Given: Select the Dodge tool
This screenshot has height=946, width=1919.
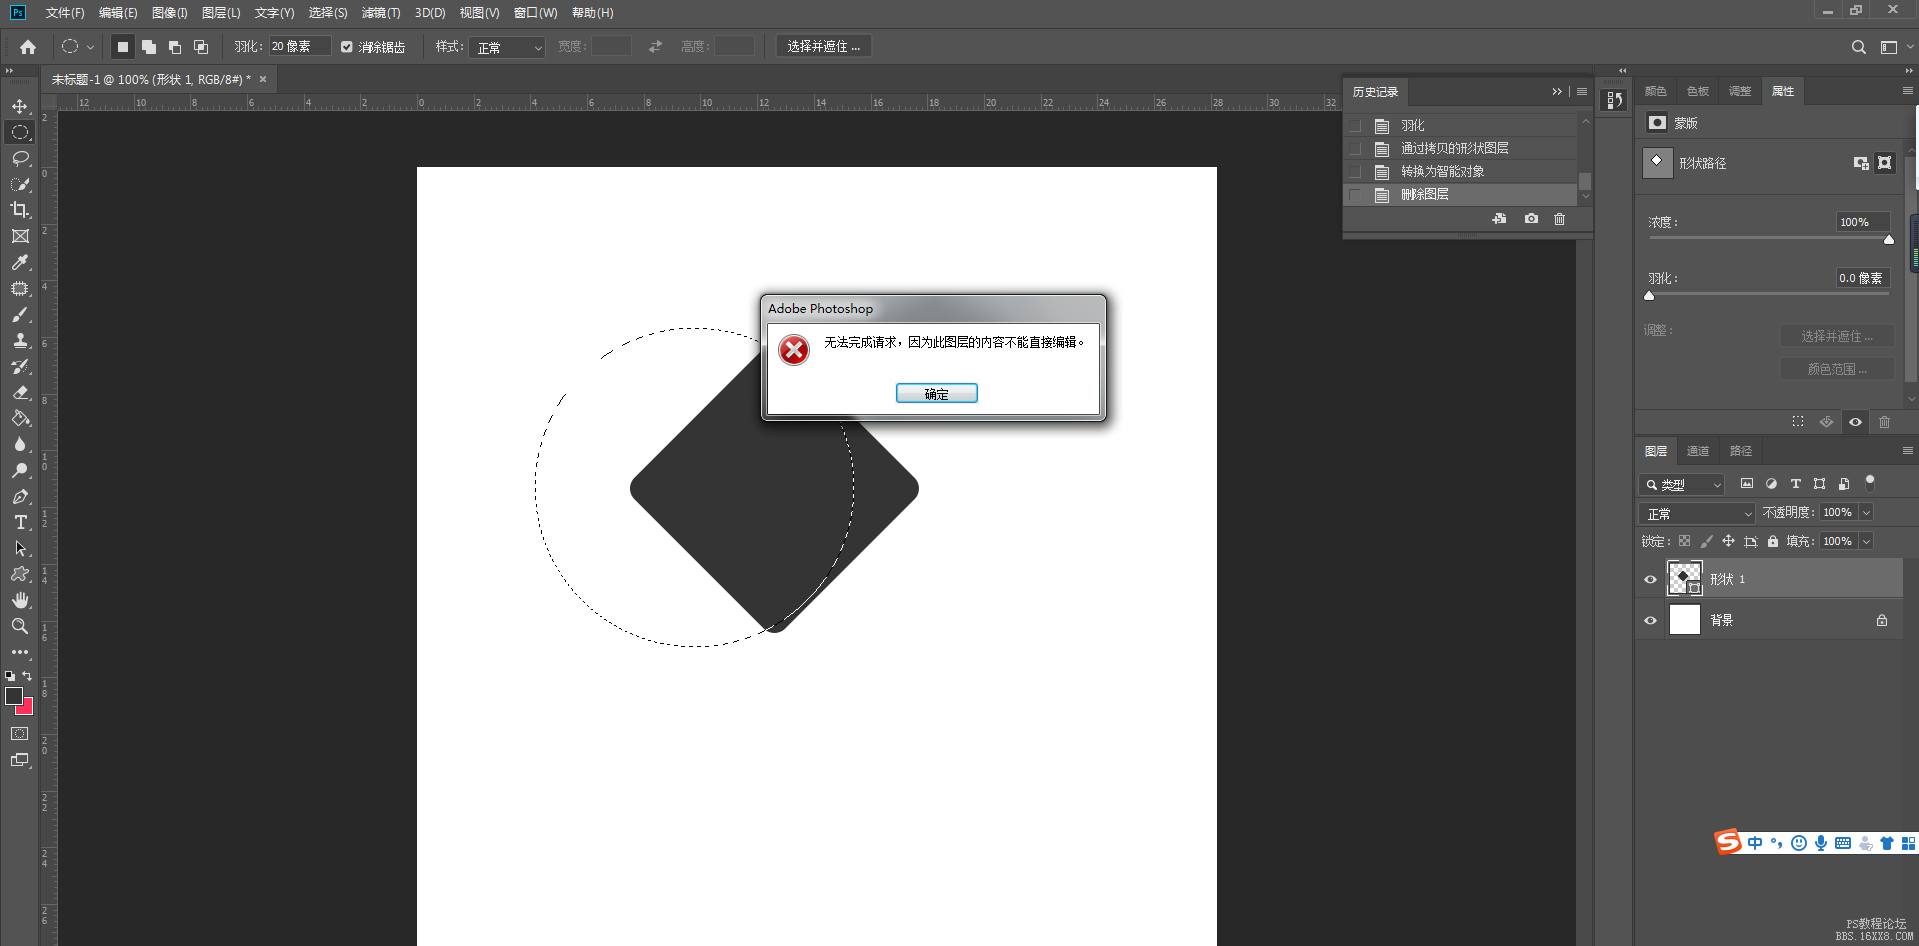Looking at the screenshot, I should pos(20,470).
